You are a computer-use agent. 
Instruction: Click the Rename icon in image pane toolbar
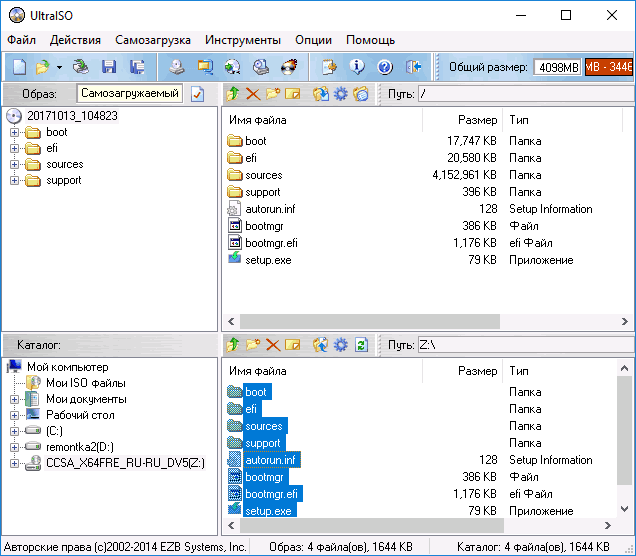coord(293,94)
